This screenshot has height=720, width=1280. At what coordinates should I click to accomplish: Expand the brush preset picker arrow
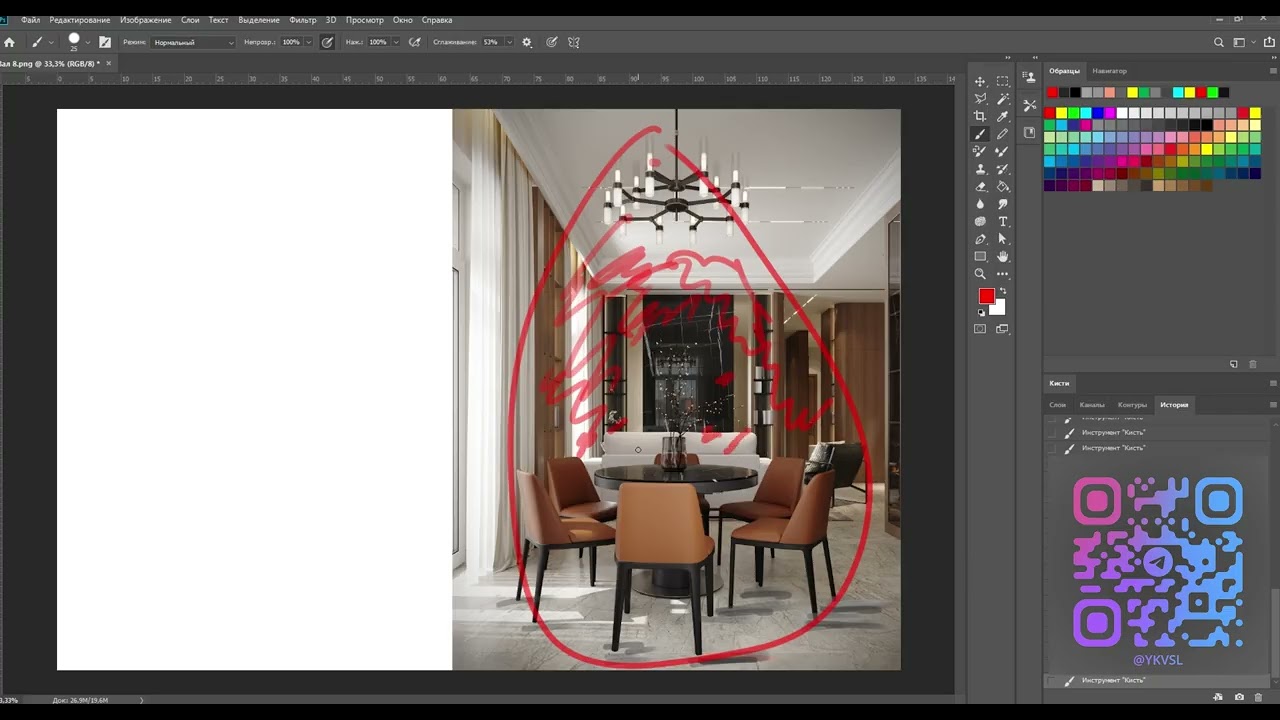88,42
